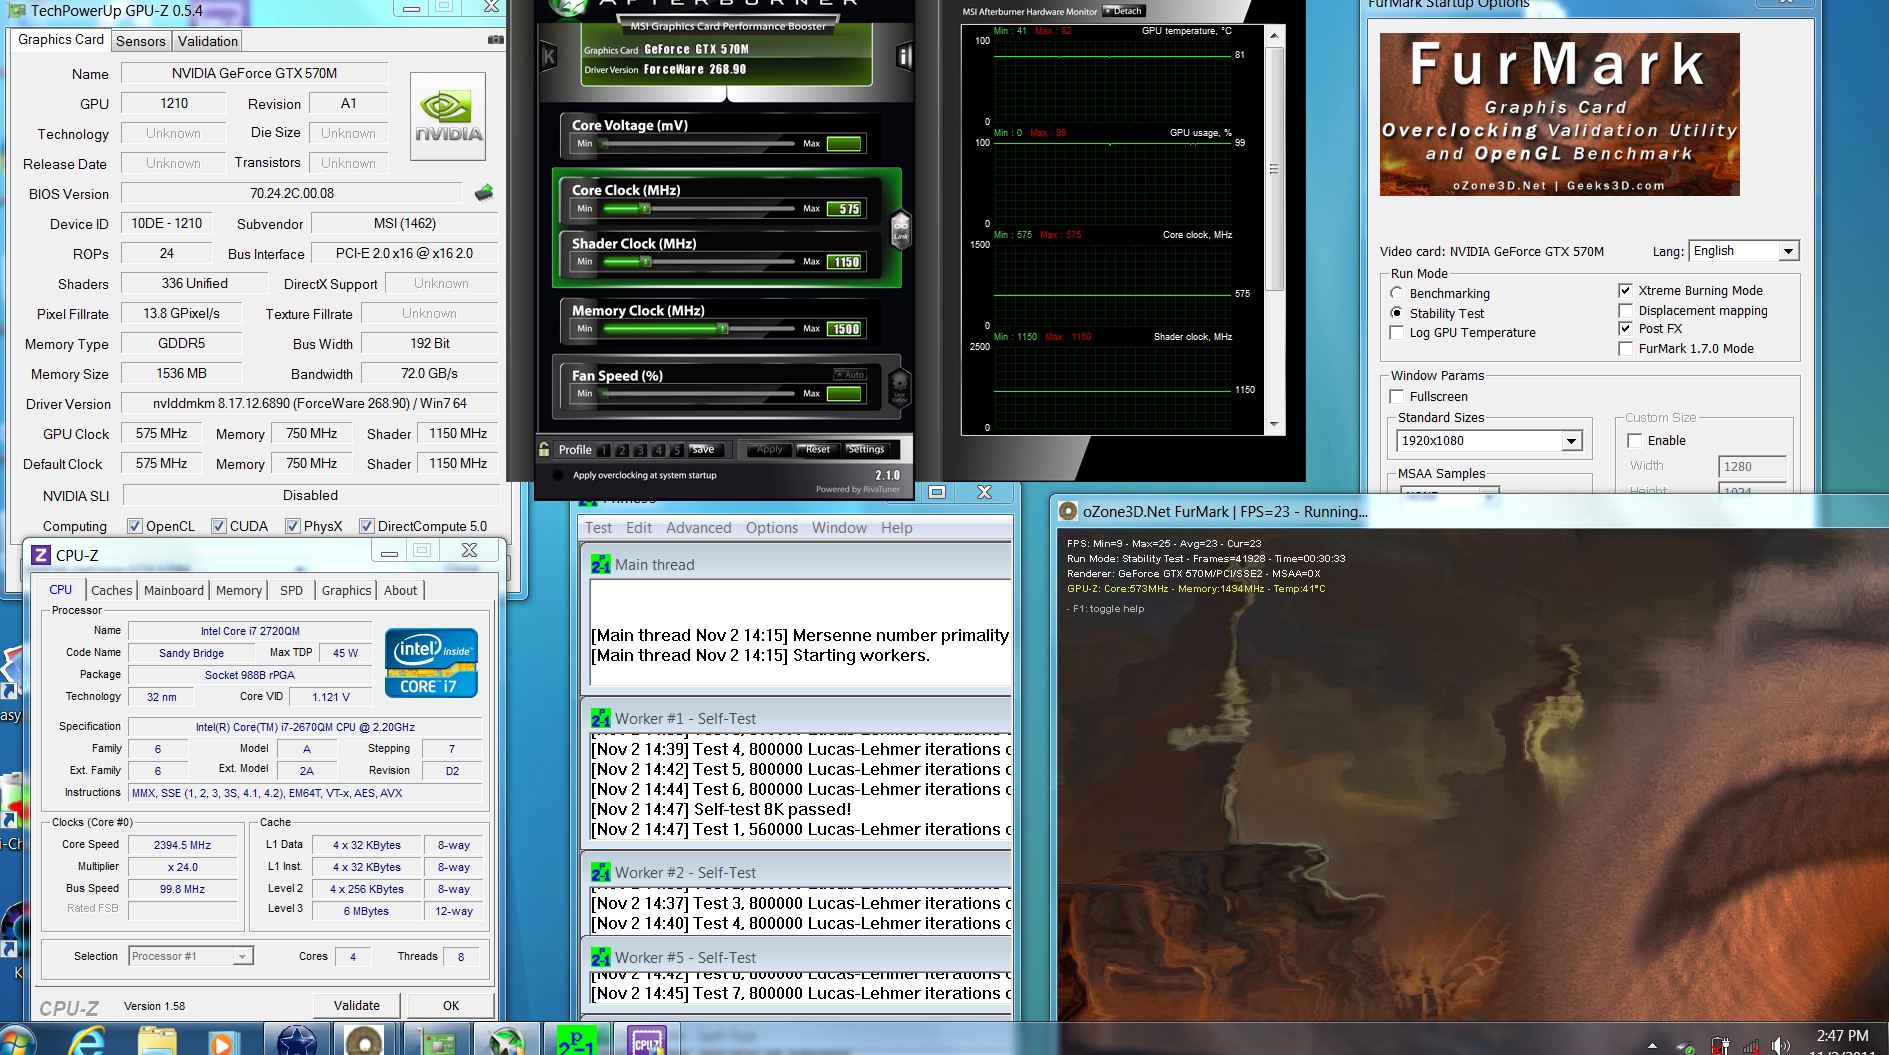Click the GPU-Z screenshot camera icon
Viewport: 1889px width, 1055px height.
tap(495, 40)
